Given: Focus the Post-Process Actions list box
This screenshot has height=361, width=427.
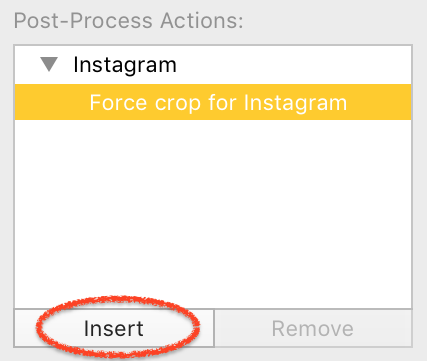Looking at the screenshot, I should pos(213,177).
